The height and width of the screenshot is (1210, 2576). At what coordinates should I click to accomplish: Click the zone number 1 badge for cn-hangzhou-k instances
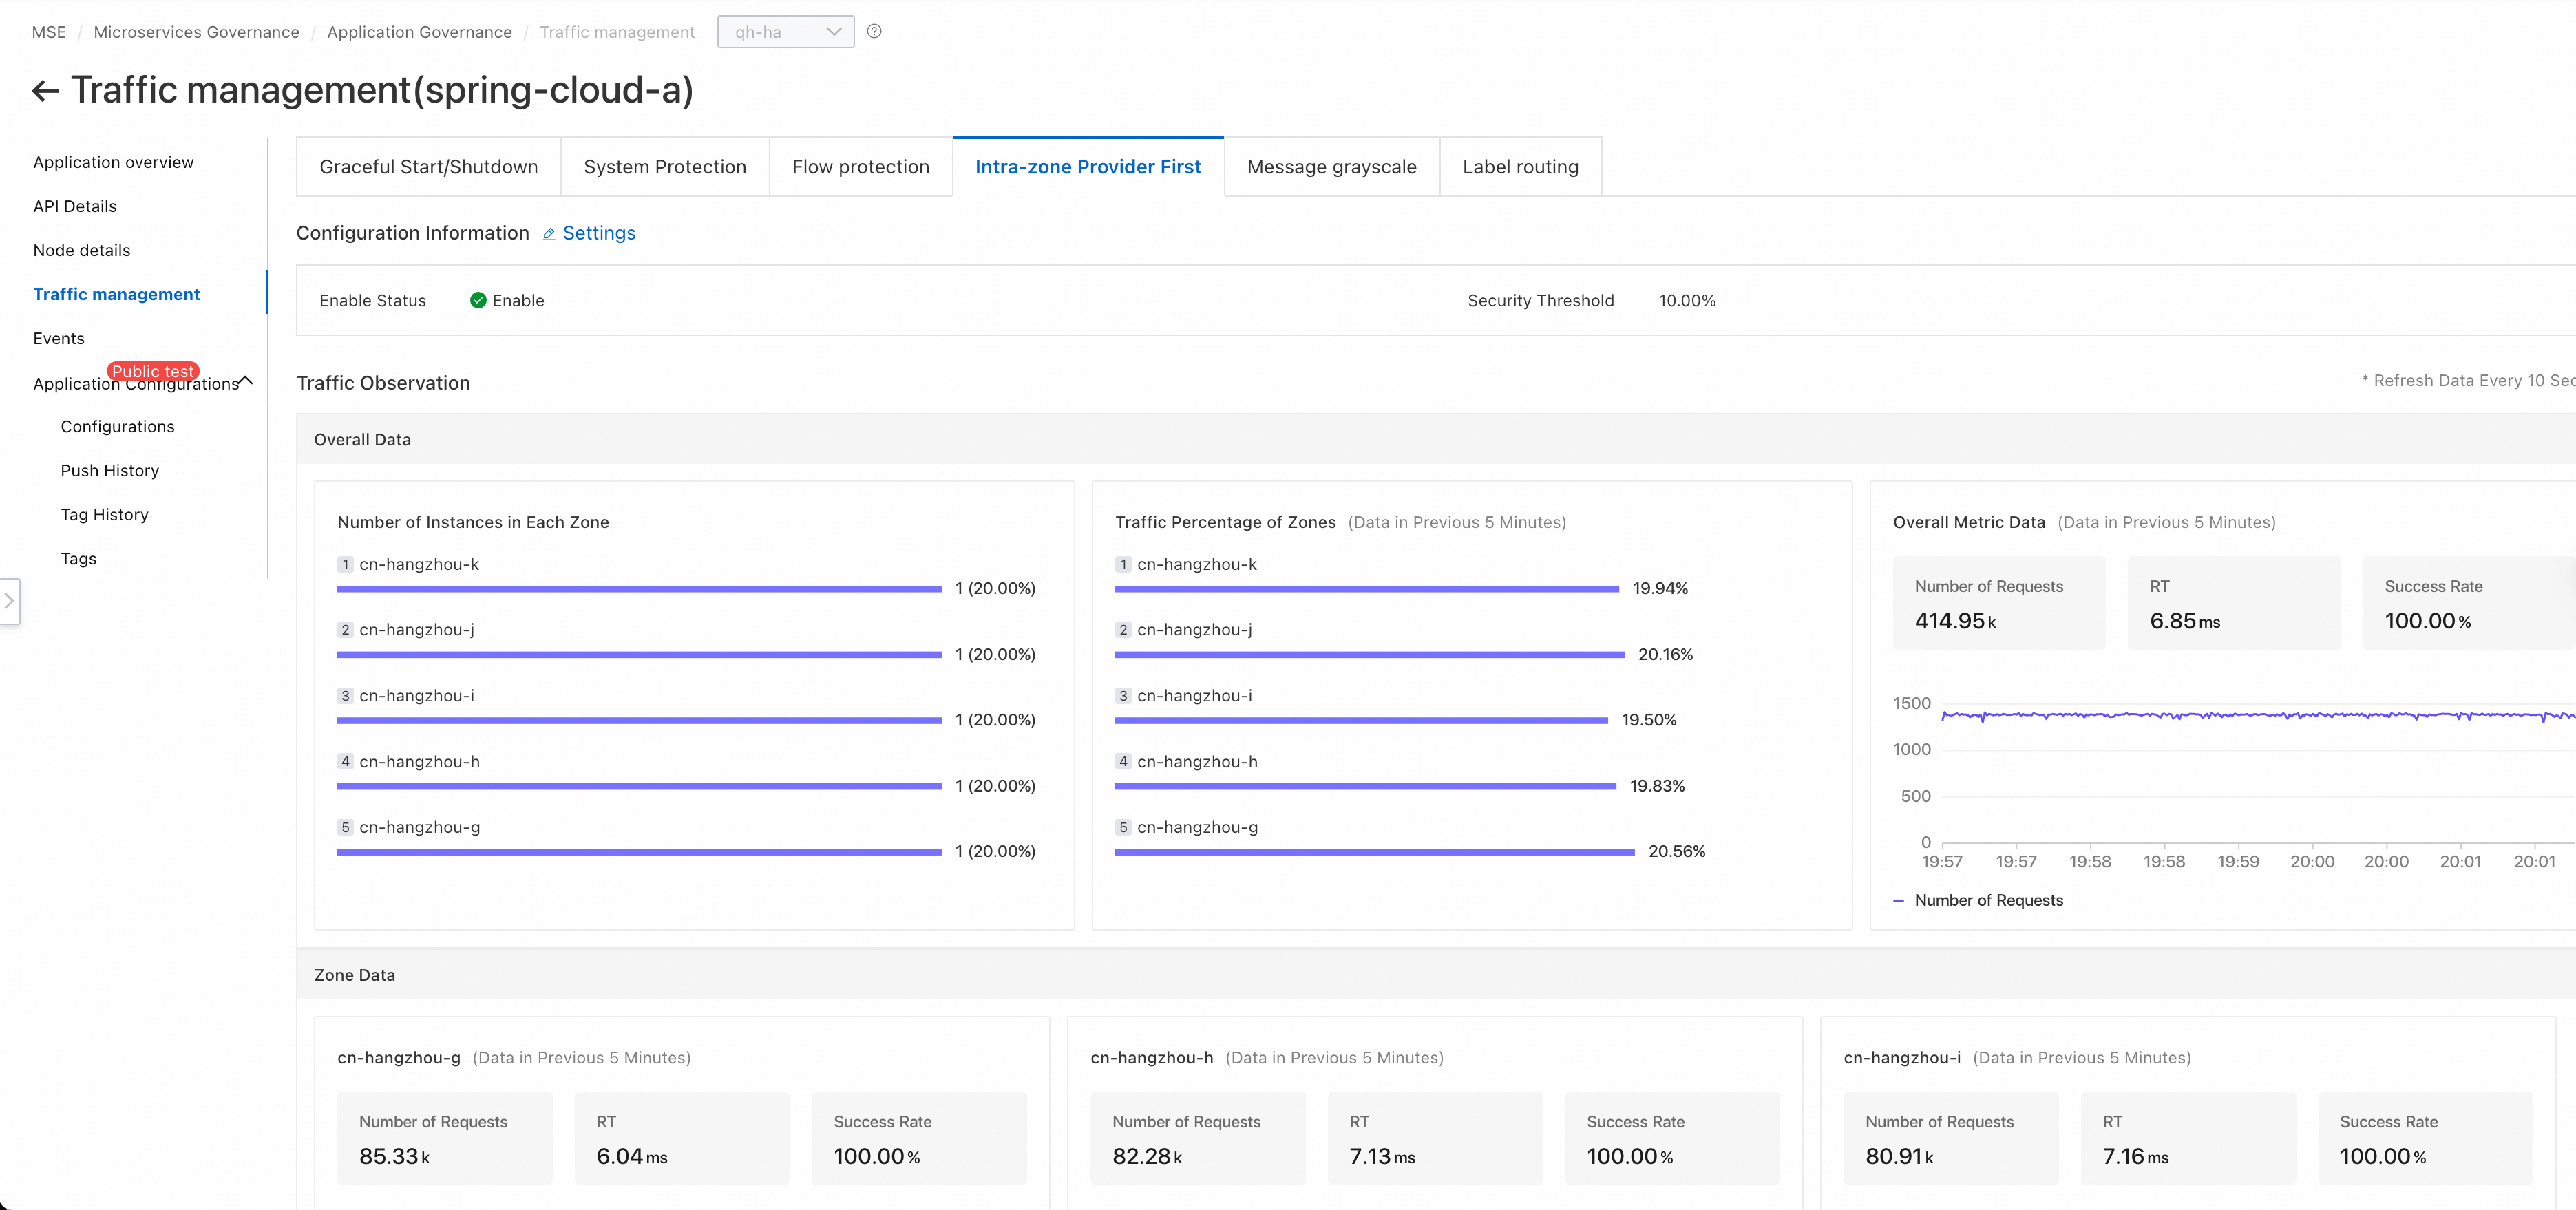(x=345, y=564)
